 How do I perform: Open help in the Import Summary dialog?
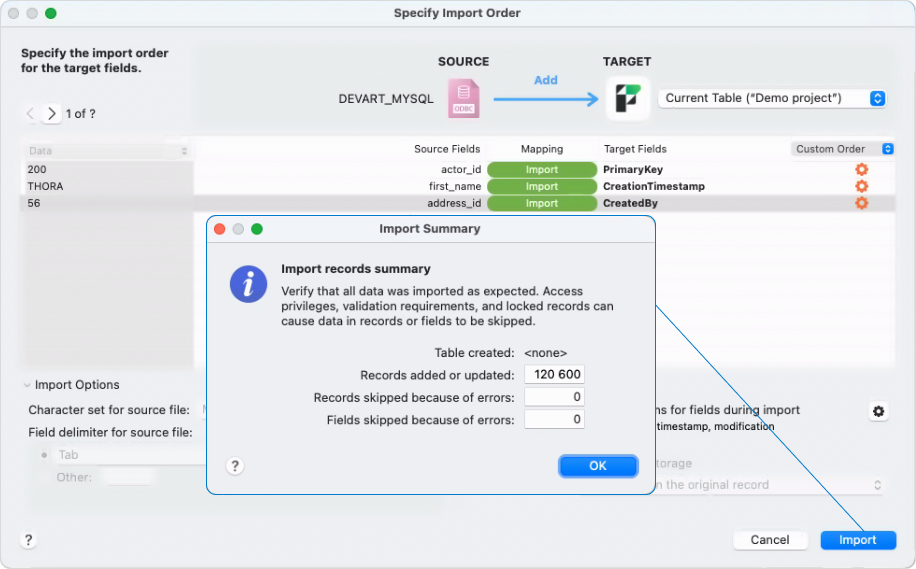point(235,466)
